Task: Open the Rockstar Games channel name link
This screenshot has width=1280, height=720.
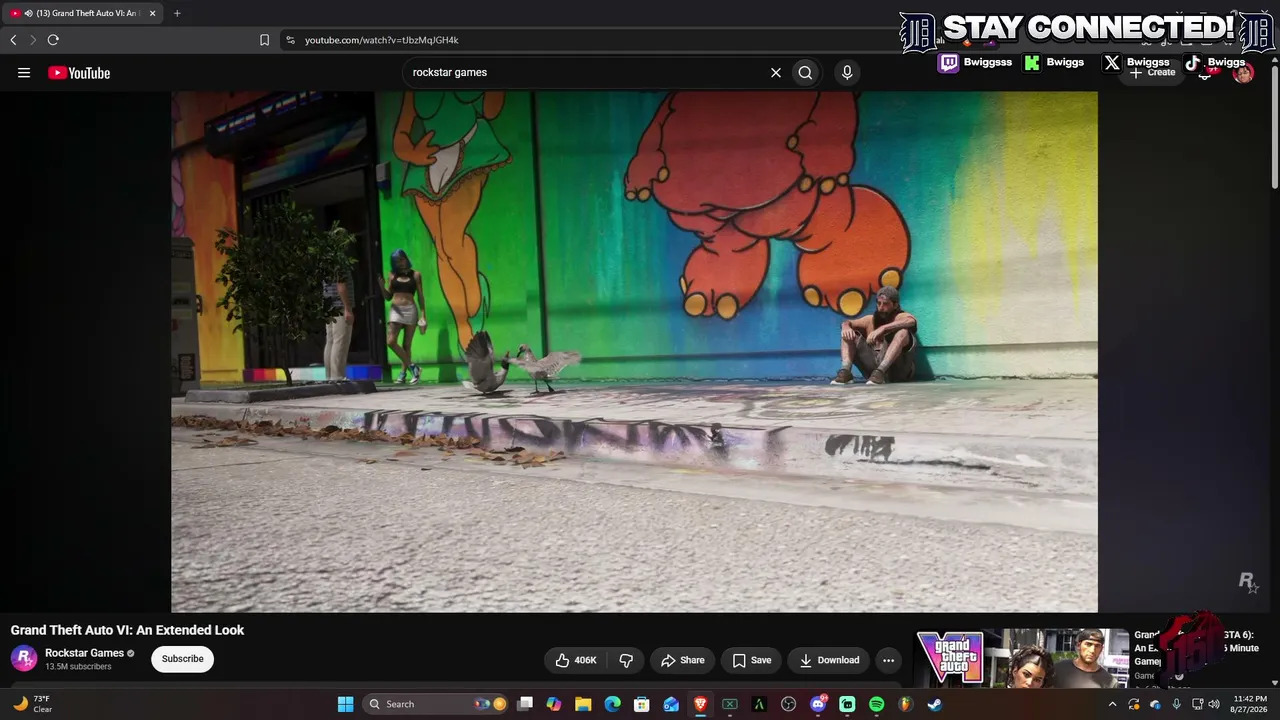Action: tap(84, 653)
